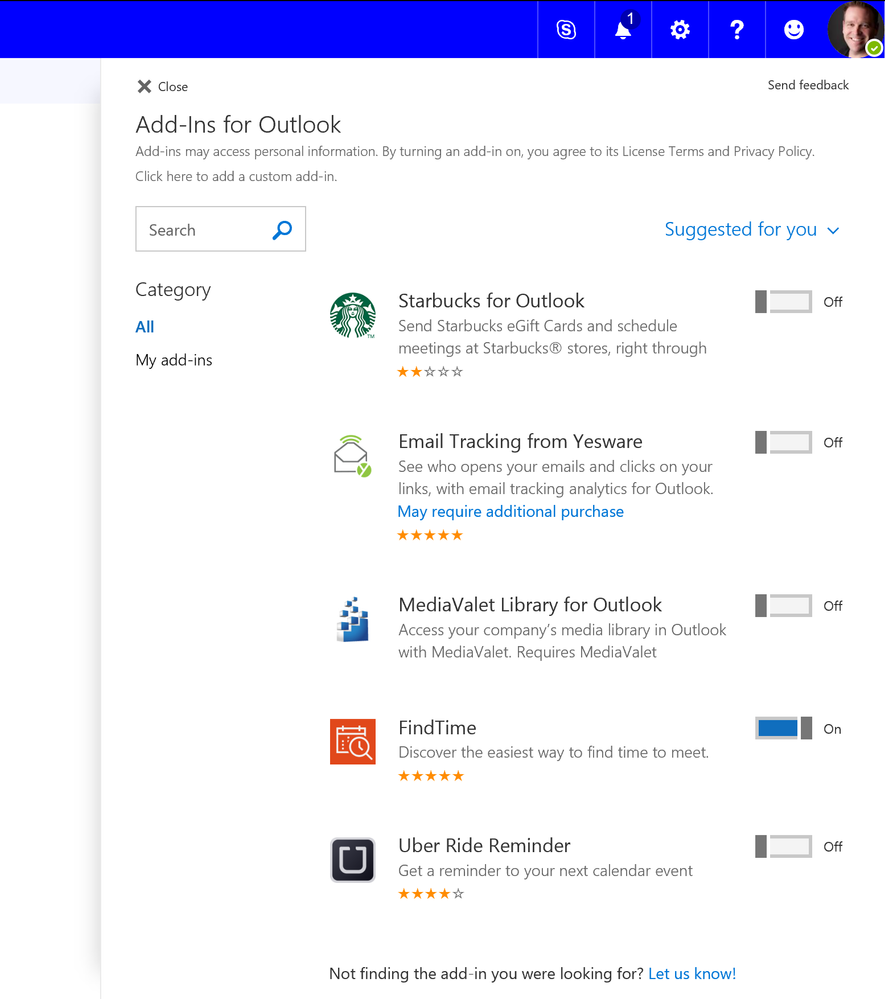Enable the Uber Ride Reminder toggle
This screenshot has height=999, width=885.
[783, 846]
